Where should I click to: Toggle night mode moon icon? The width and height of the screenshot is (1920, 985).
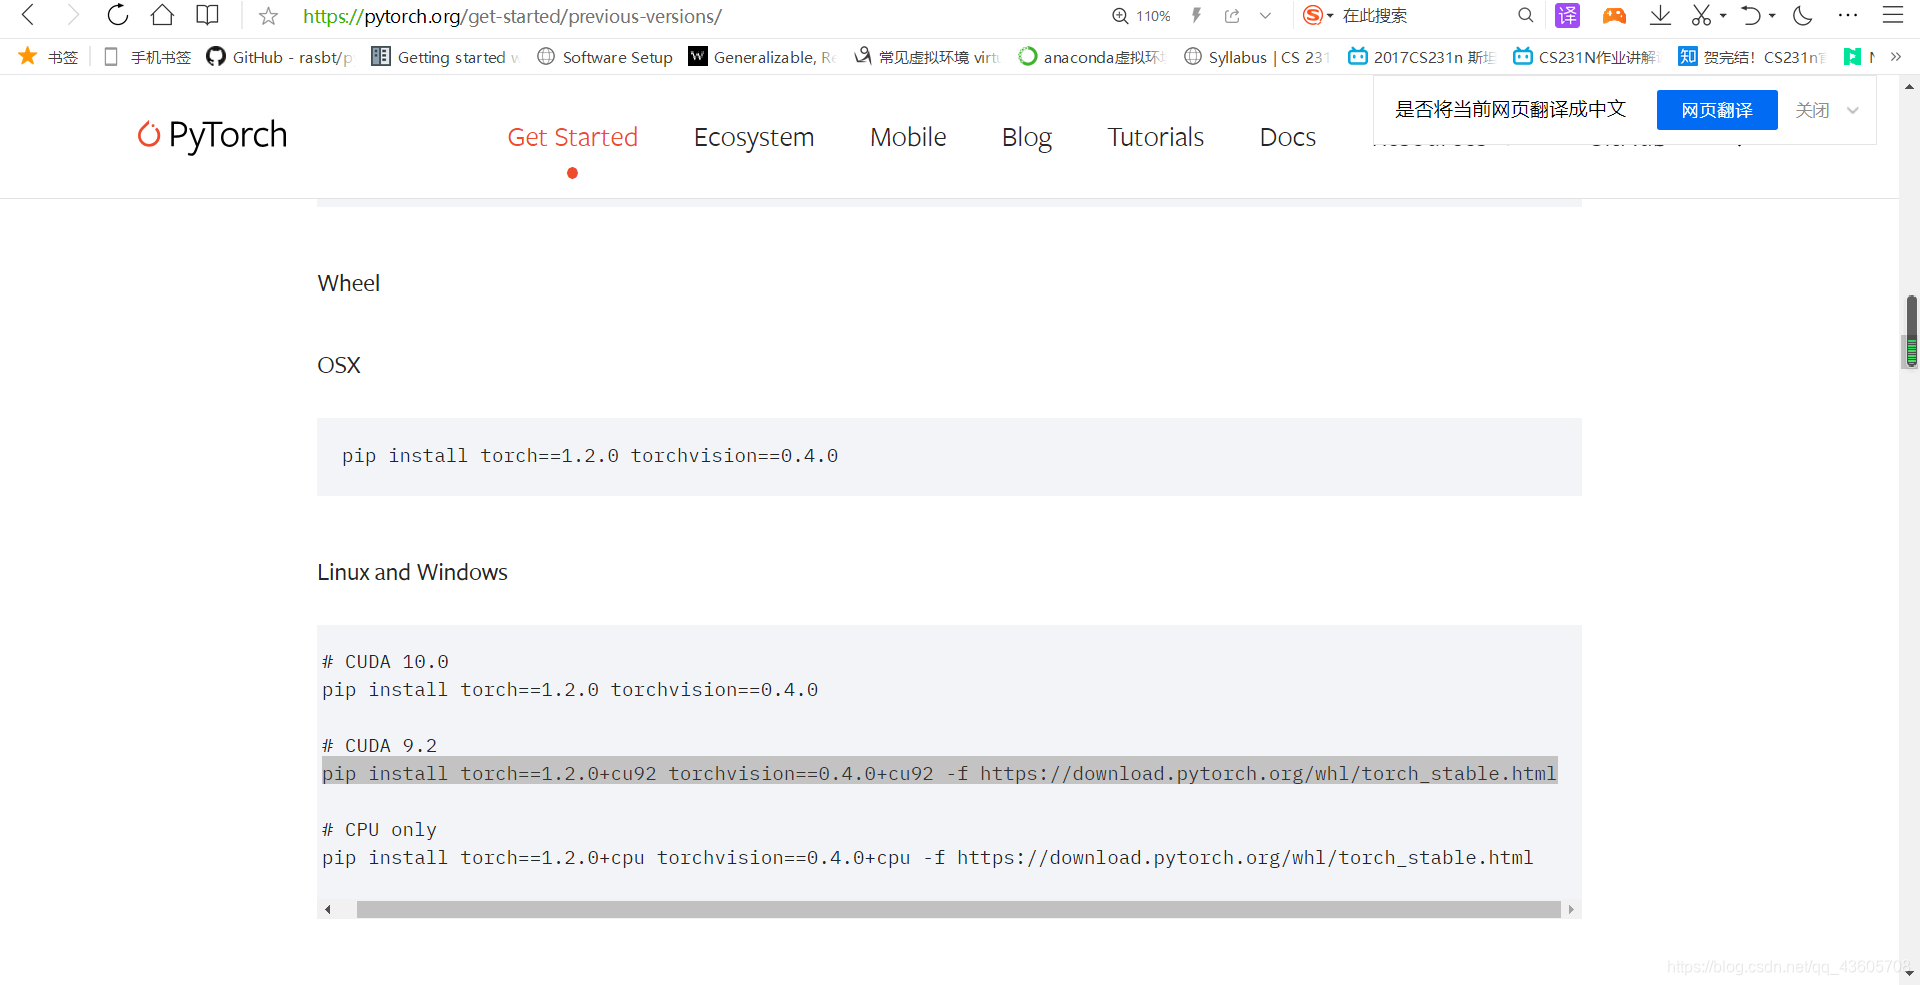click(1803, 15)
